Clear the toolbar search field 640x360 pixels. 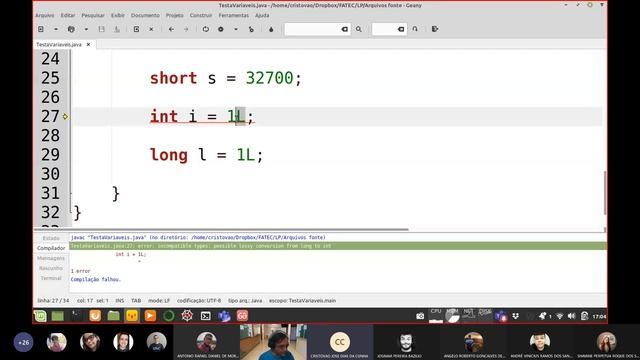(x=345, y=29)
